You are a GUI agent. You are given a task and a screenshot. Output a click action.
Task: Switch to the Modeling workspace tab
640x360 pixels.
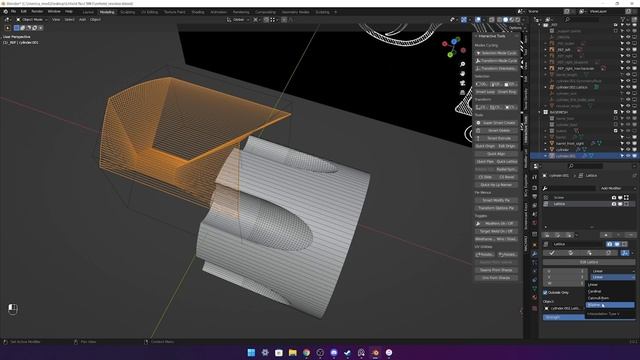[107, 12]
